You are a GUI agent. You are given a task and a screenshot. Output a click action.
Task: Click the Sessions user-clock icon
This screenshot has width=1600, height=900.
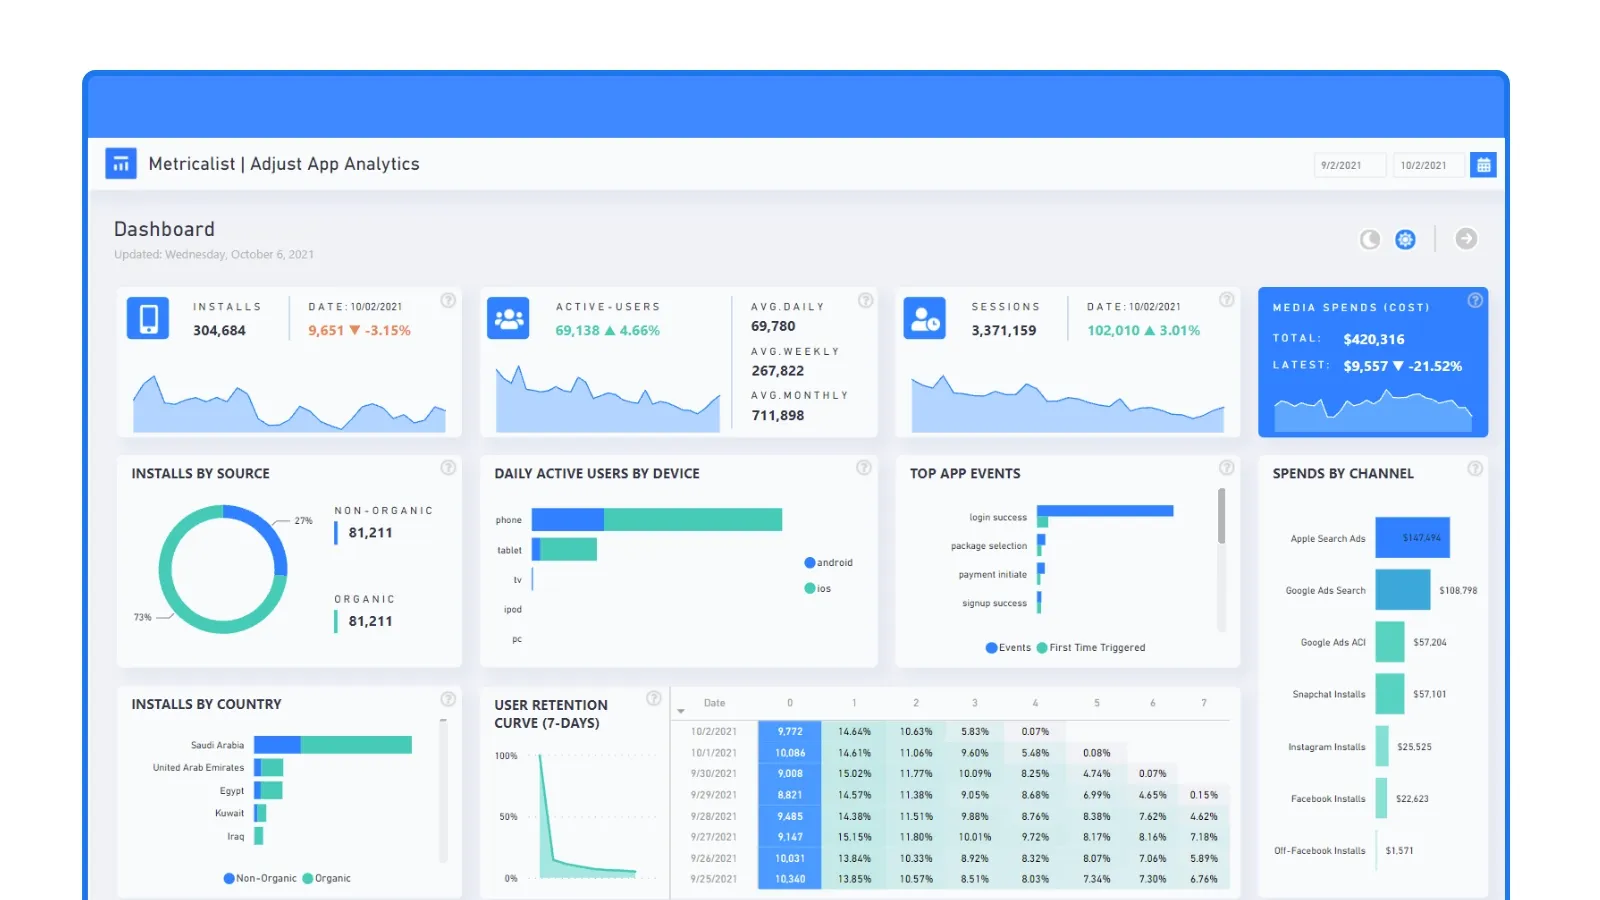pyautogui.click(x=924, y=319)
